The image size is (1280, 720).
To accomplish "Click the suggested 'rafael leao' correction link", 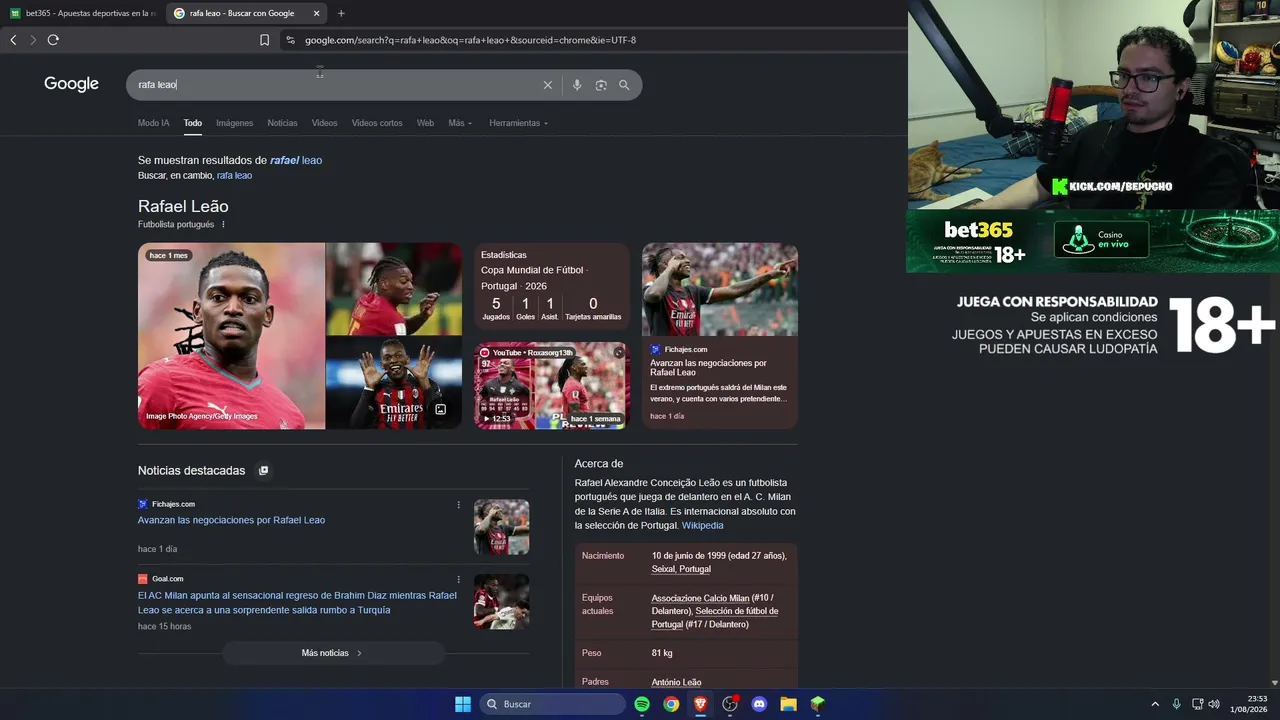I will [296, 160].
